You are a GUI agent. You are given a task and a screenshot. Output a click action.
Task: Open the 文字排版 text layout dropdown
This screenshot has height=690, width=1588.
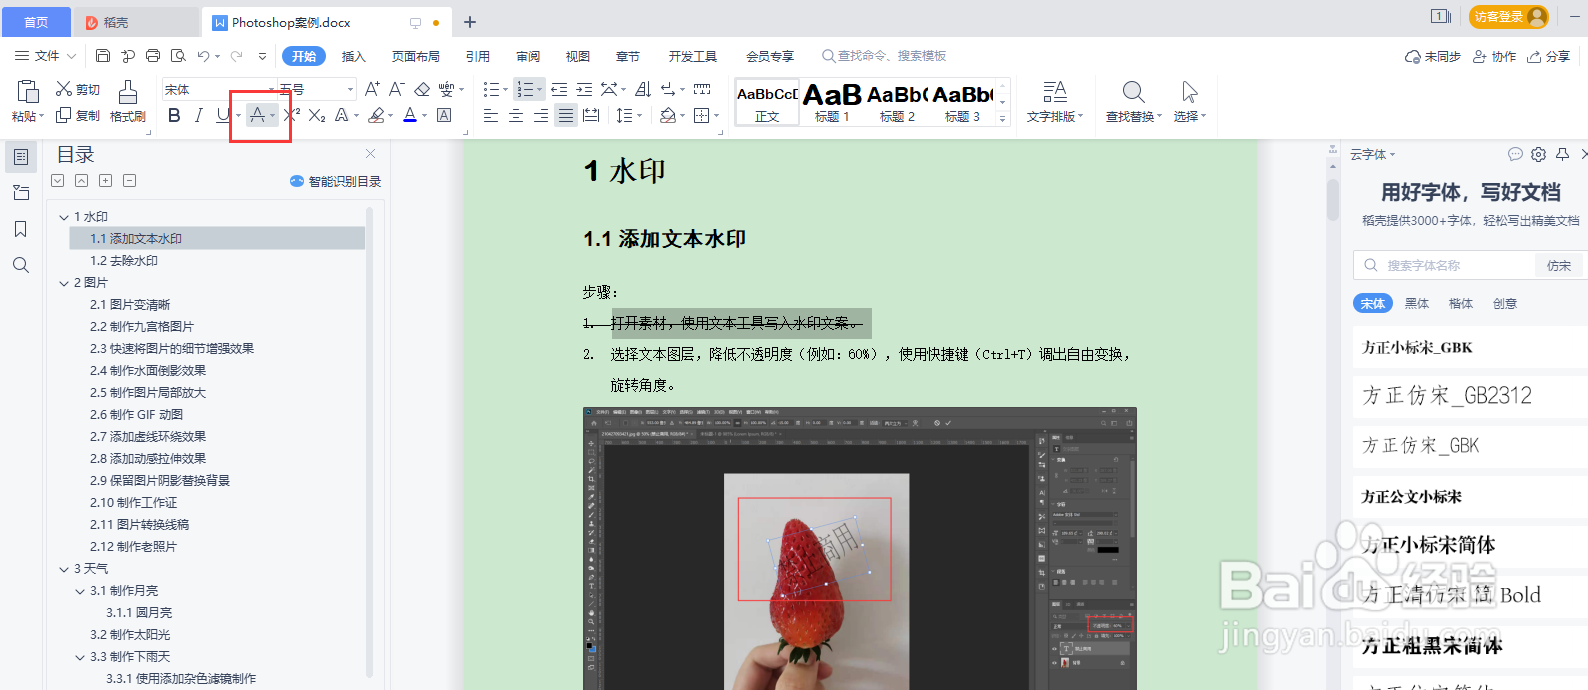pyautogui.click(x=1055, y=102)
